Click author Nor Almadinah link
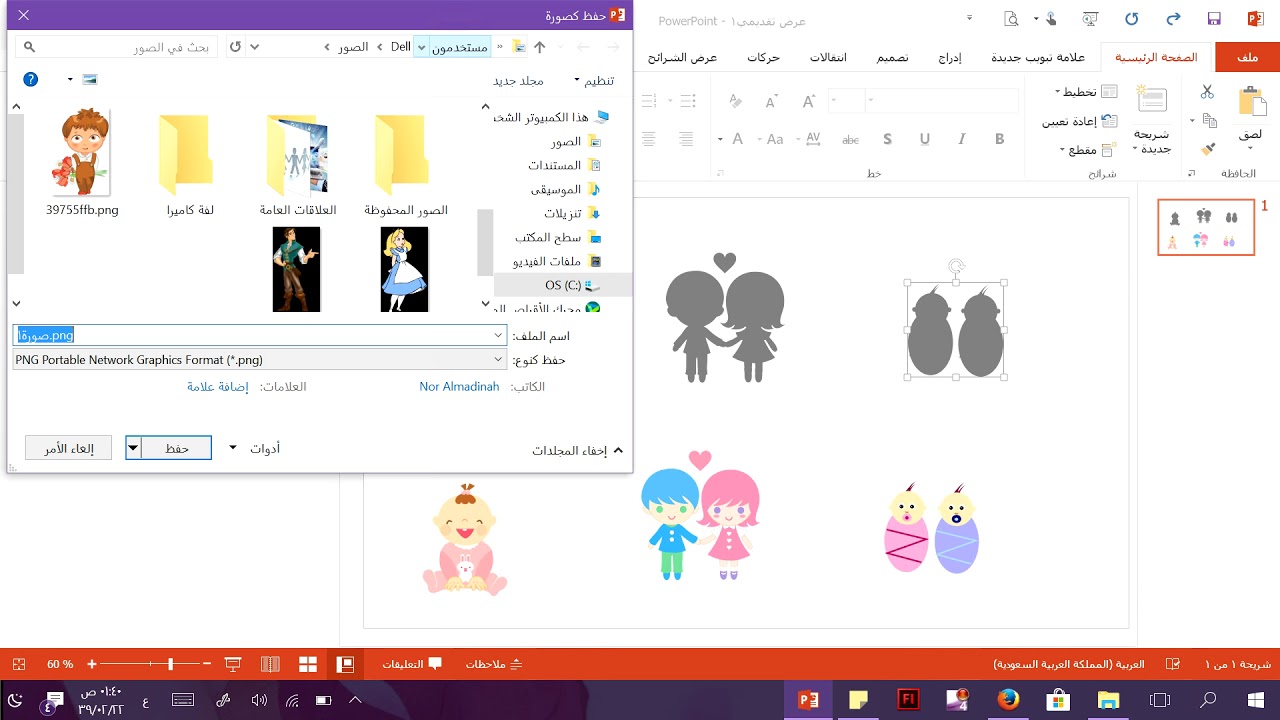 (x=459, y=386)
